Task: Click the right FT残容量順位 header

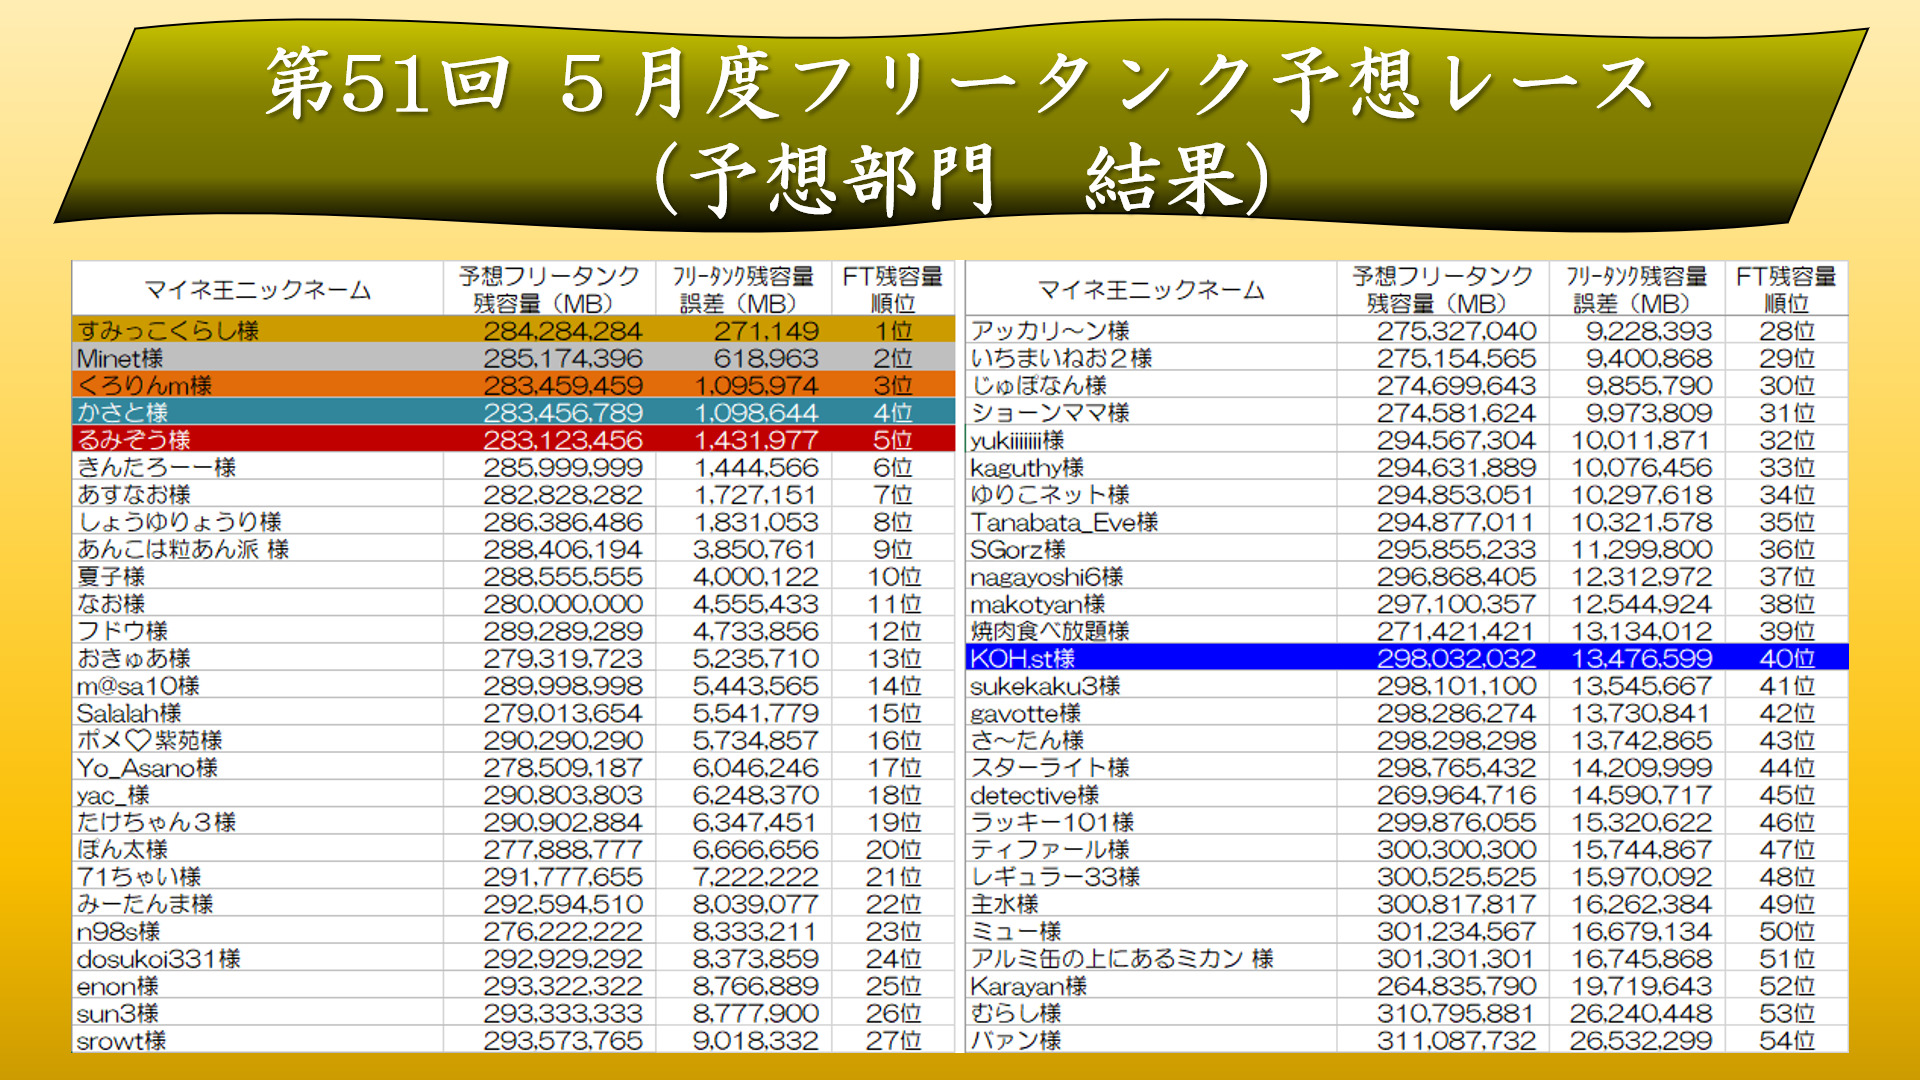Action: coord(1786,290)
